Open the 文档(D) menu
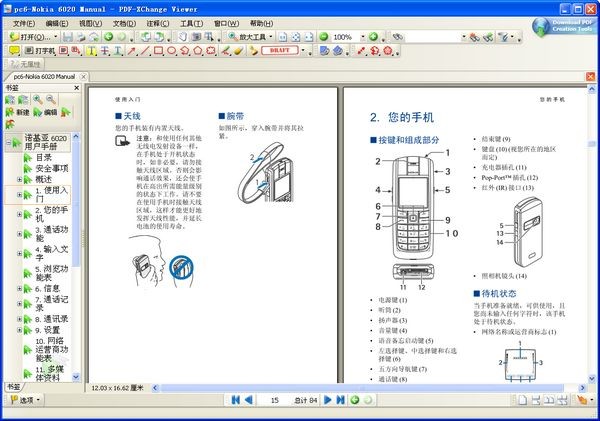 124,24
